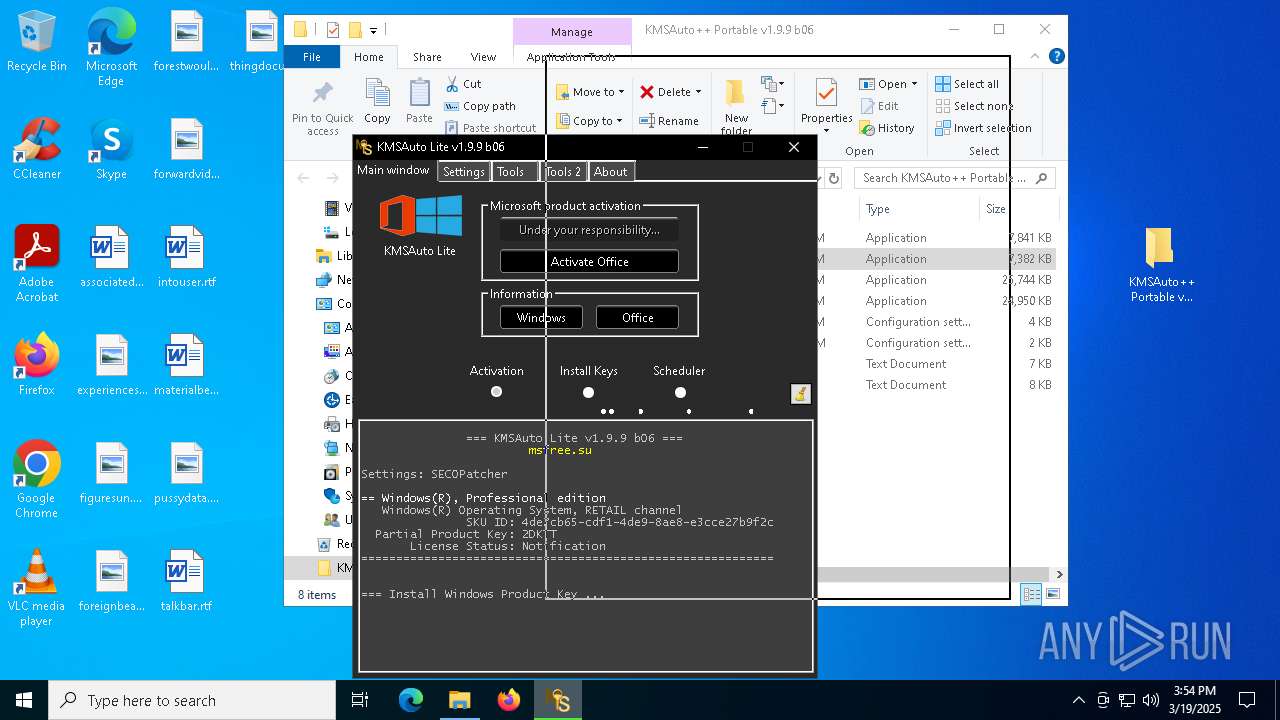This screenshot has width=1280, height=720.
Task: Select the Adobe Acrobat desktop icon
Action: 37,264
